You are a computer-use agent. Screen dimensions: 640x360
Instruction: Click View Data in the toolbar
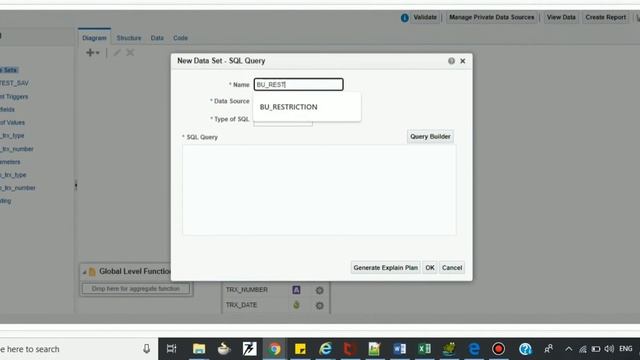click(x=561, y=17)
